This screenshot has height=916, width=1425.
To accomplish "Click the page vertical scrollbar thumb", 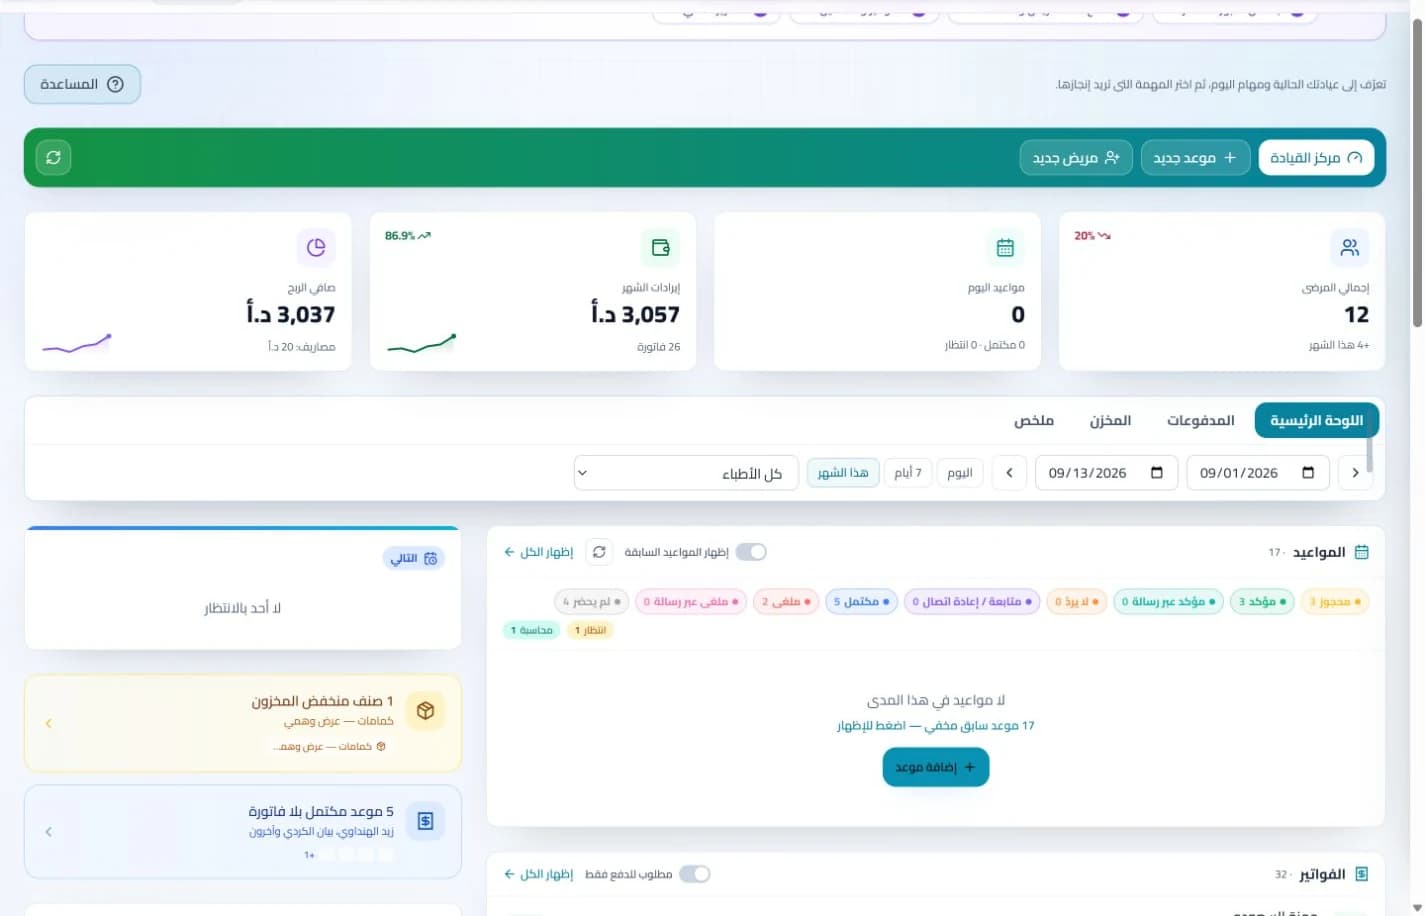I will coord(1416,172).
